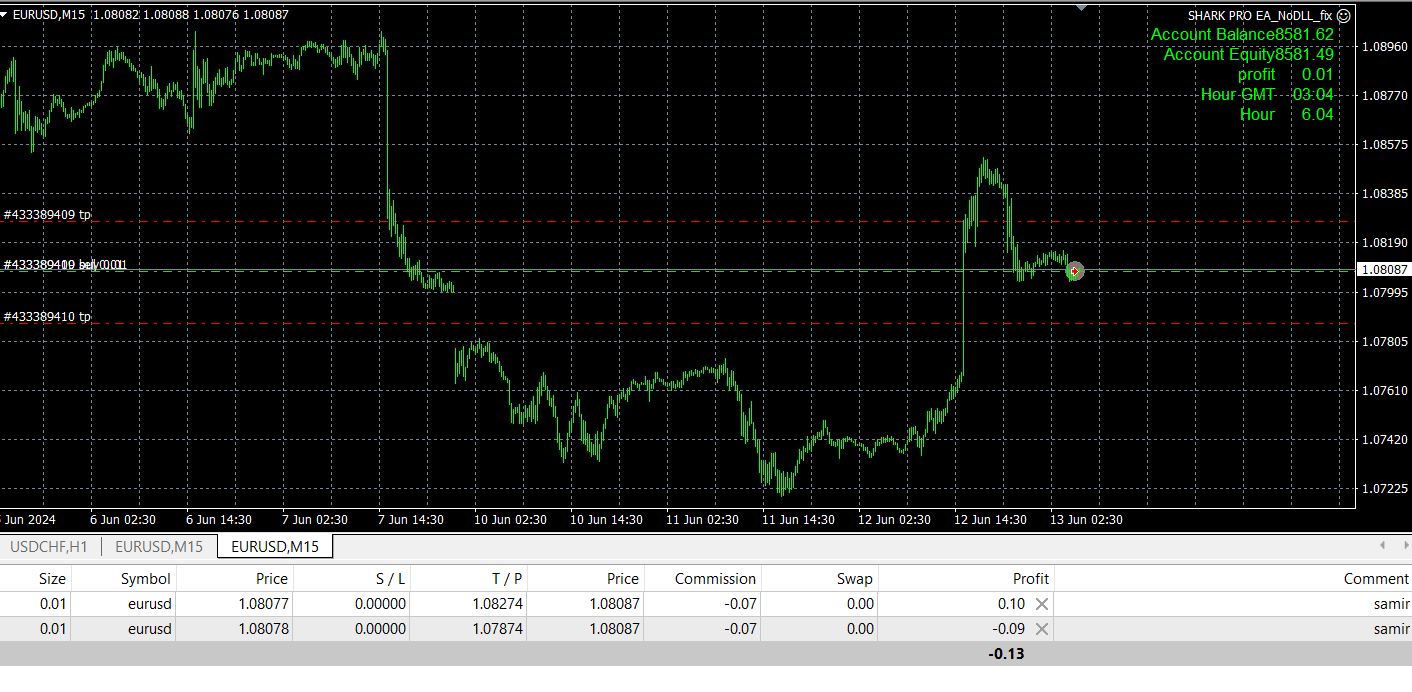The width and height of the screenshot is (1412, 692).
Task: Open the dropdown triangle beside EURUSD,M15 title
Action: coord(4,14)
